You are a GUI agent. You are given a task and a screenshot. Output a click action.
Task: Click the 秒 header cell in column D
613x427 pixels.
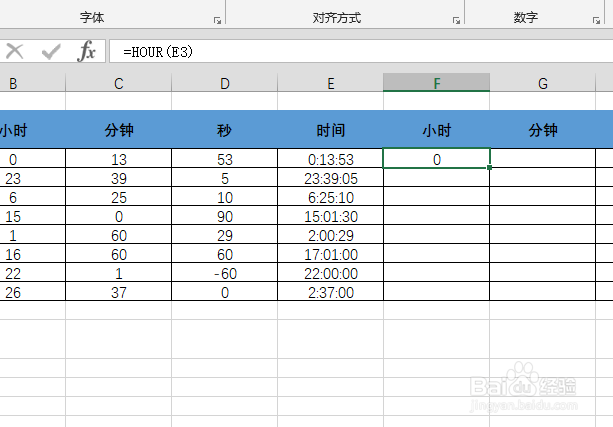pyautogui.click(x=225, y=130)
